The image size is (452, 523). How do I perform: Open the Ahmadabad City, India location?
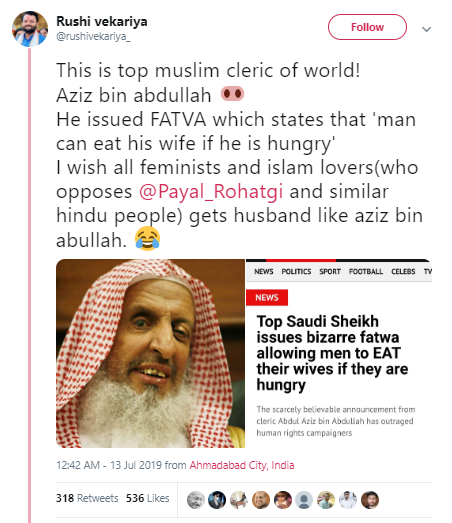pos(242,465)
